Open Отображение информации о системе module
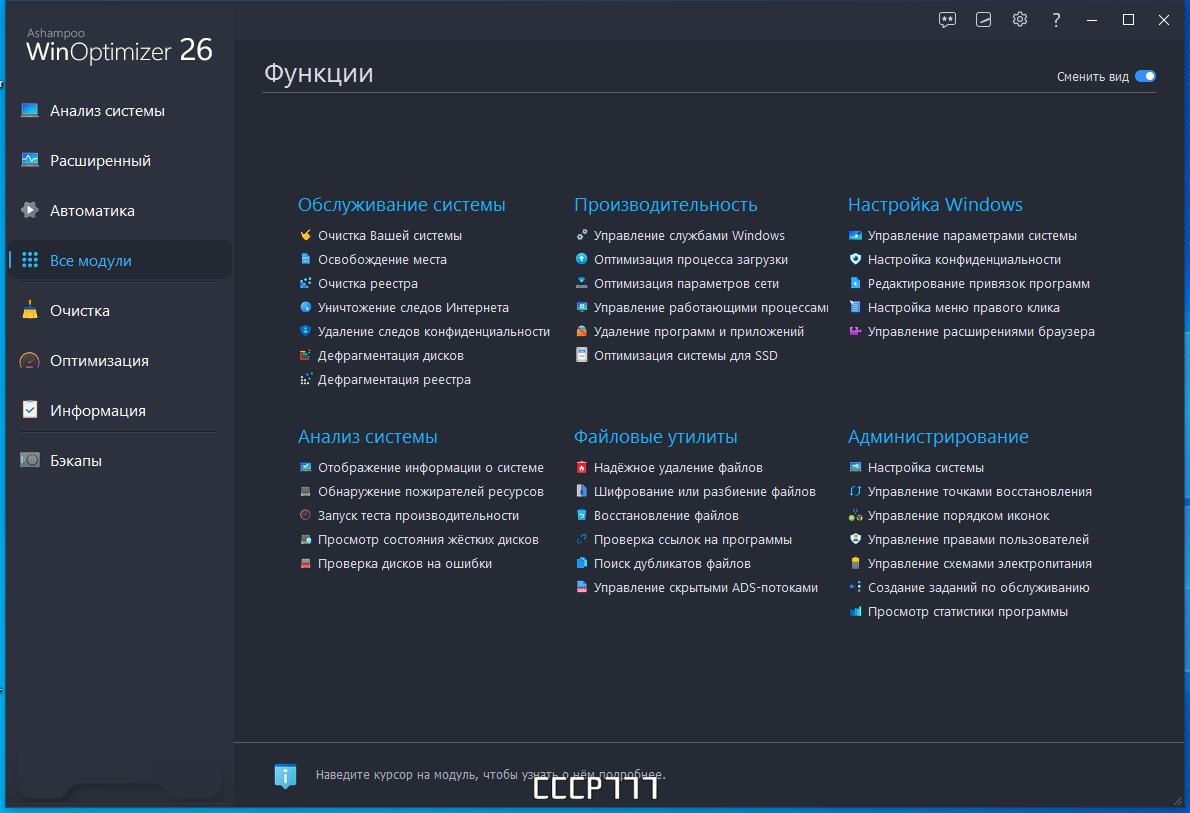The width and height of the screenshot is (1190, 813). (430, 468)
